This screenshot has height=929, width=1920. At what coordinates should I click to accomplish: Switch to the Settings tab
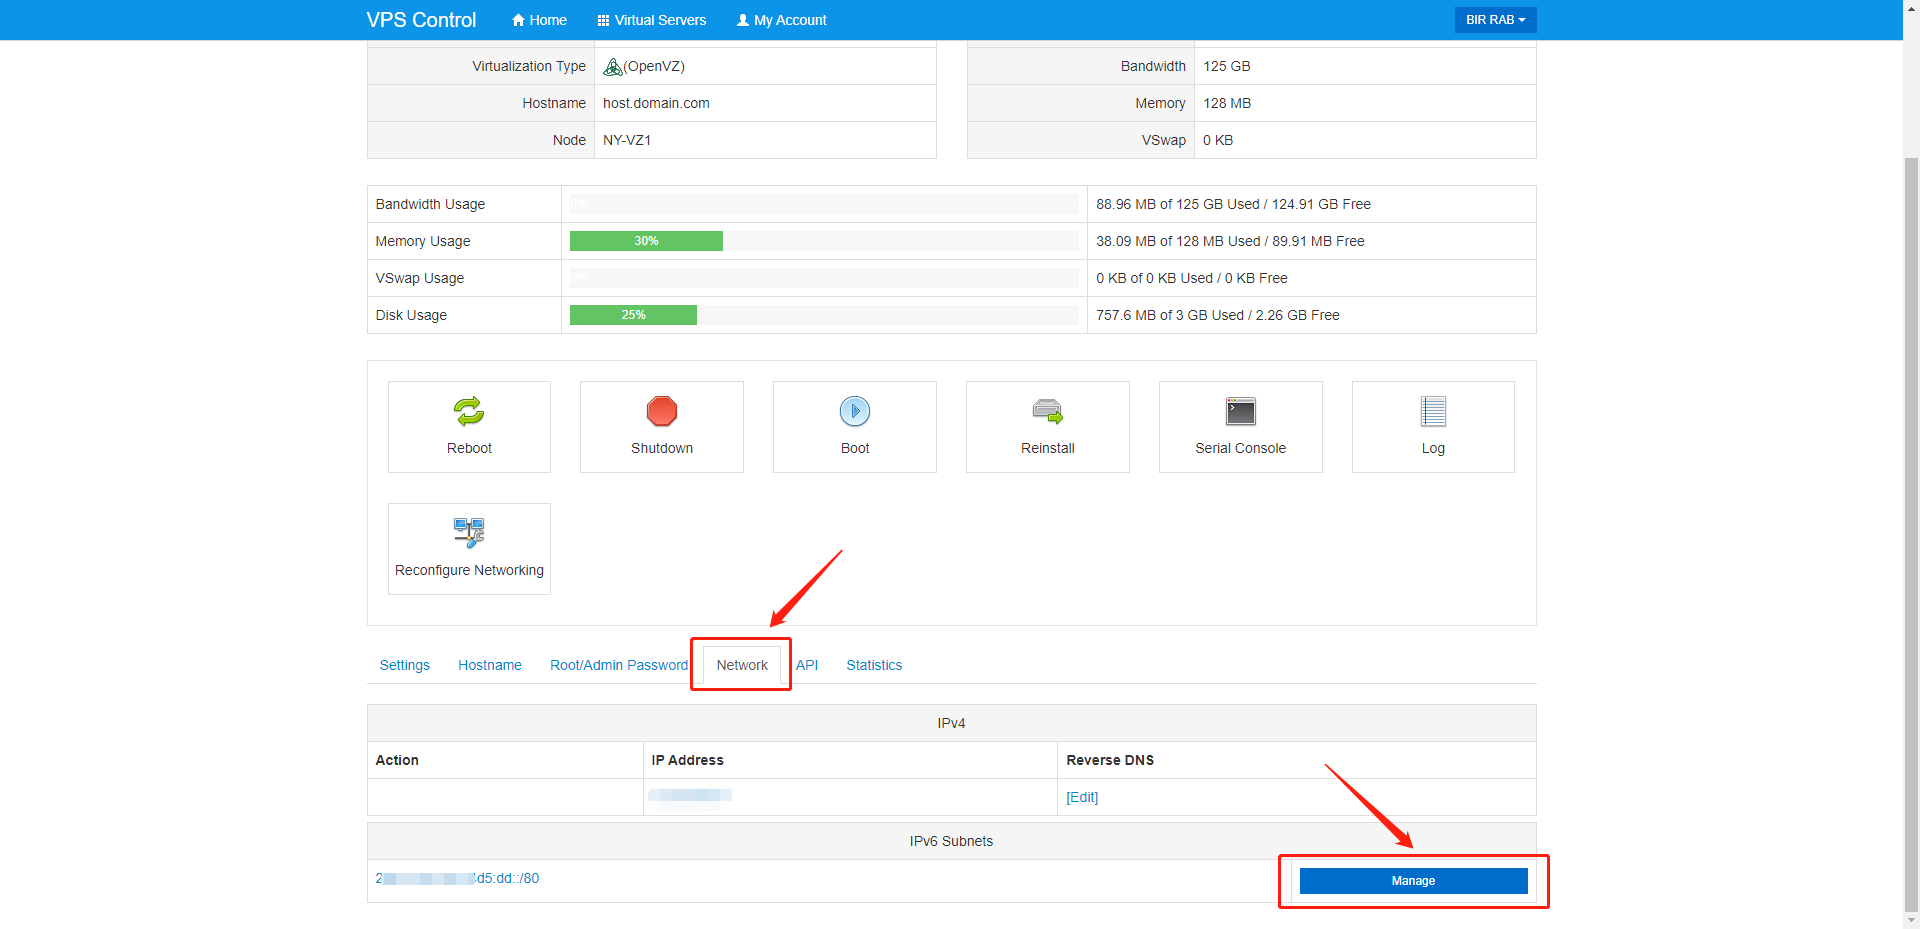405,665
